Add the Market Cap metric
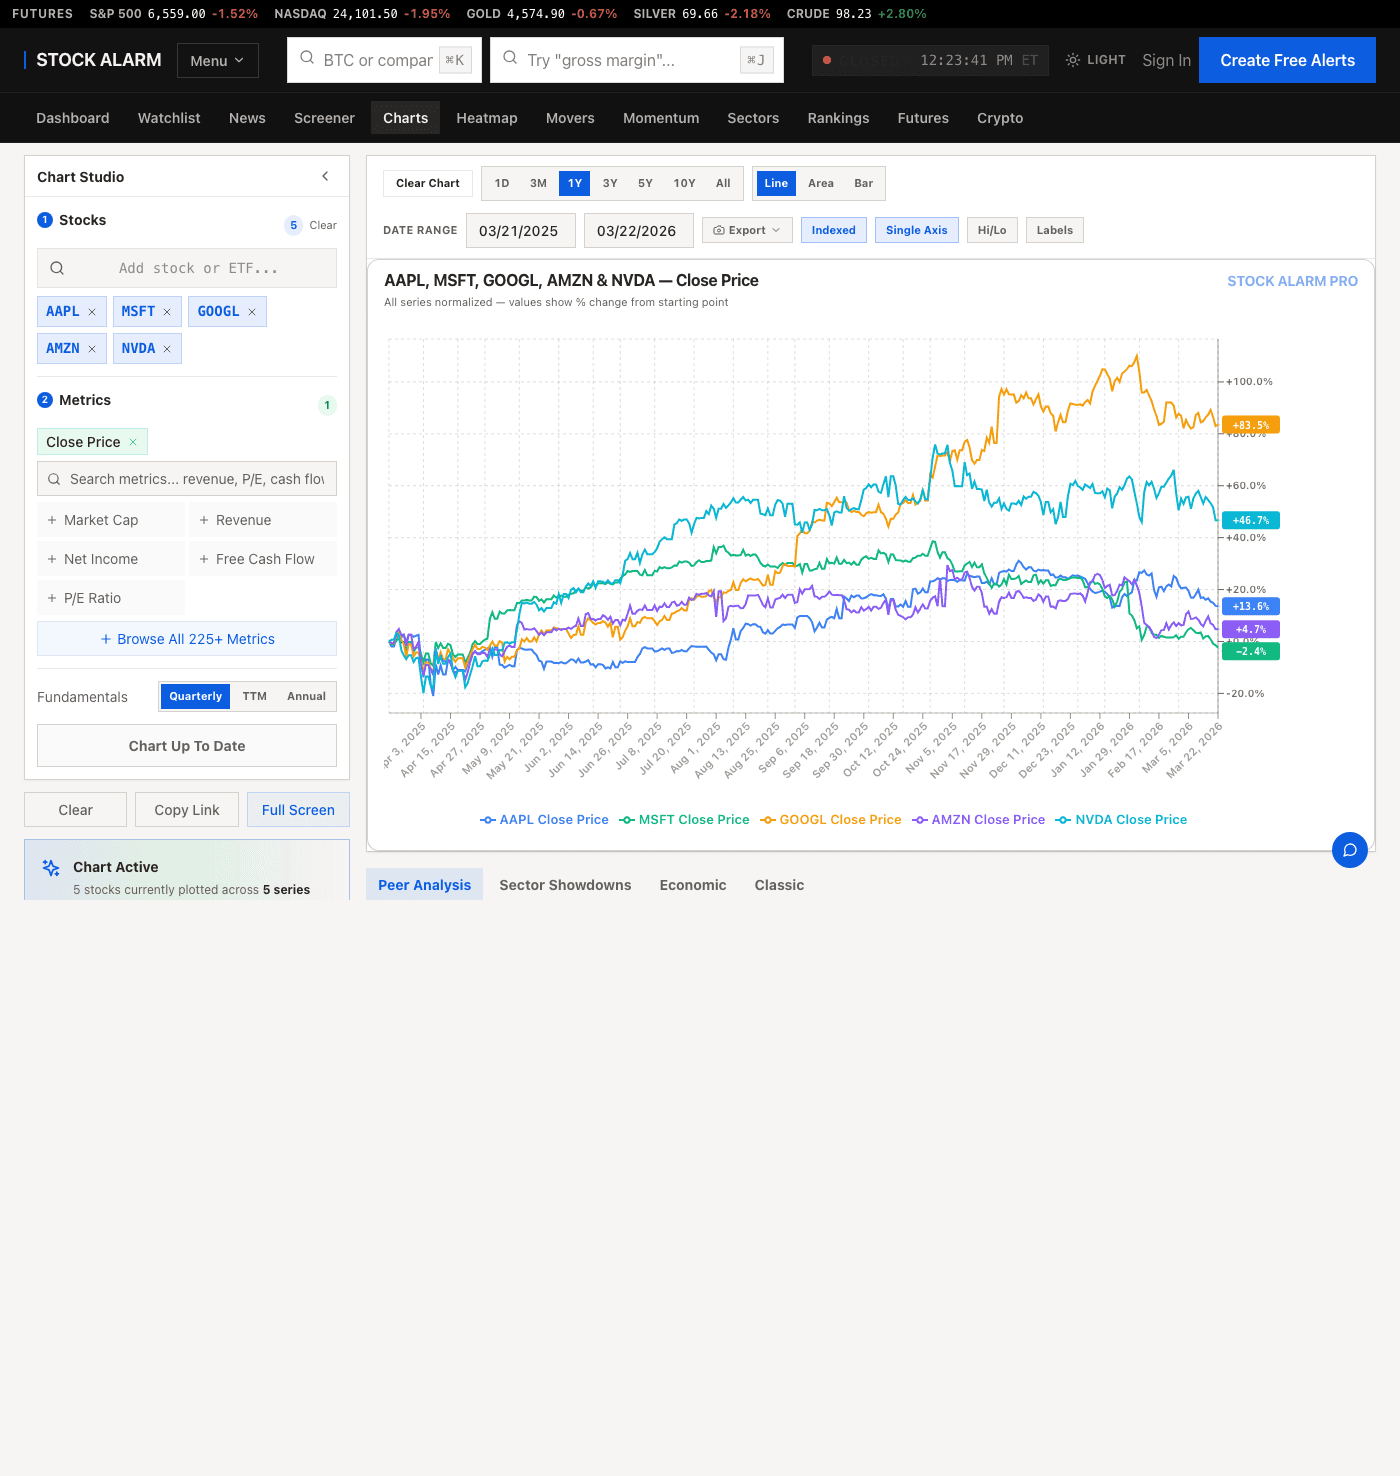The image size is (1400, 1476). [111, 520]
